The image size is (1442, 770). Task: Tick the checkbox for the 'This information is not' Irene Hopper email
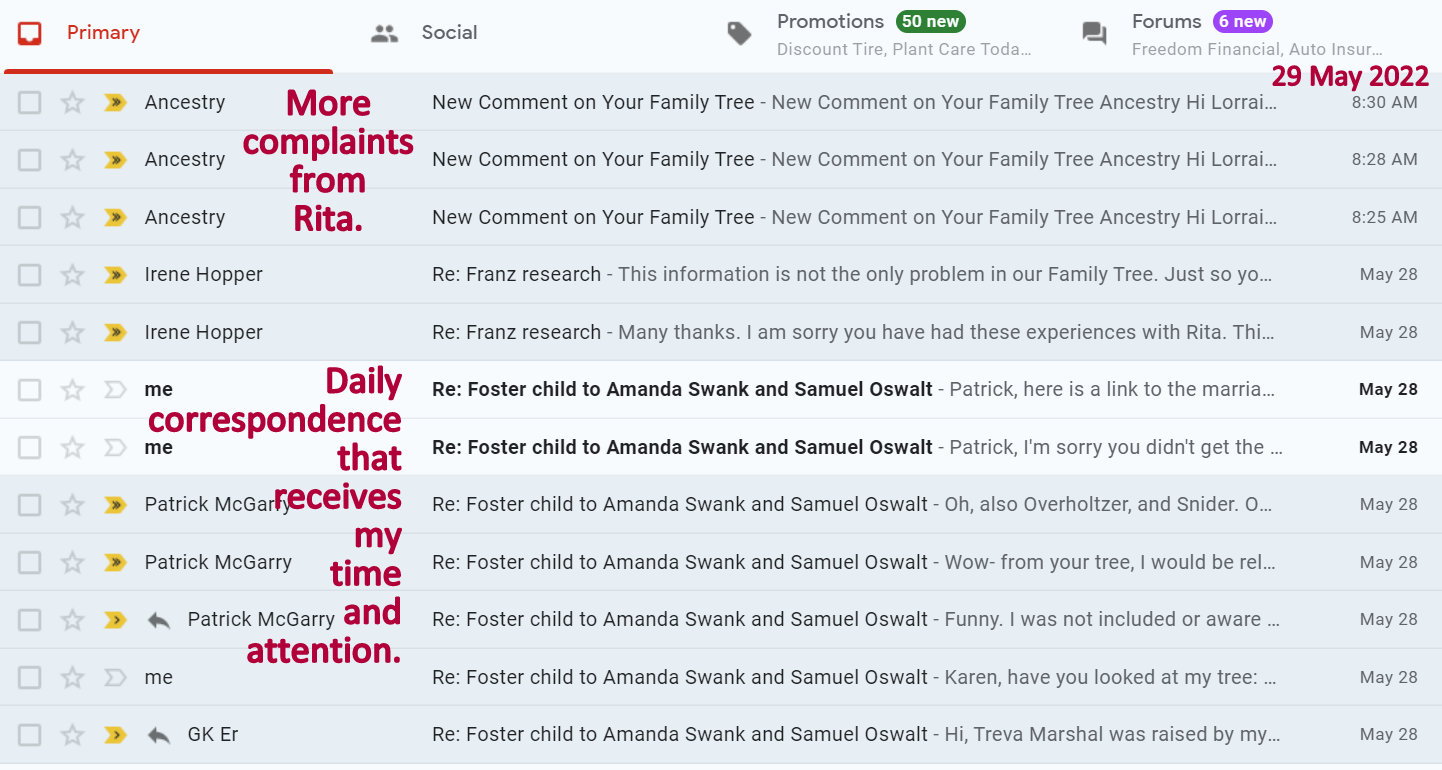coord(30,274)
